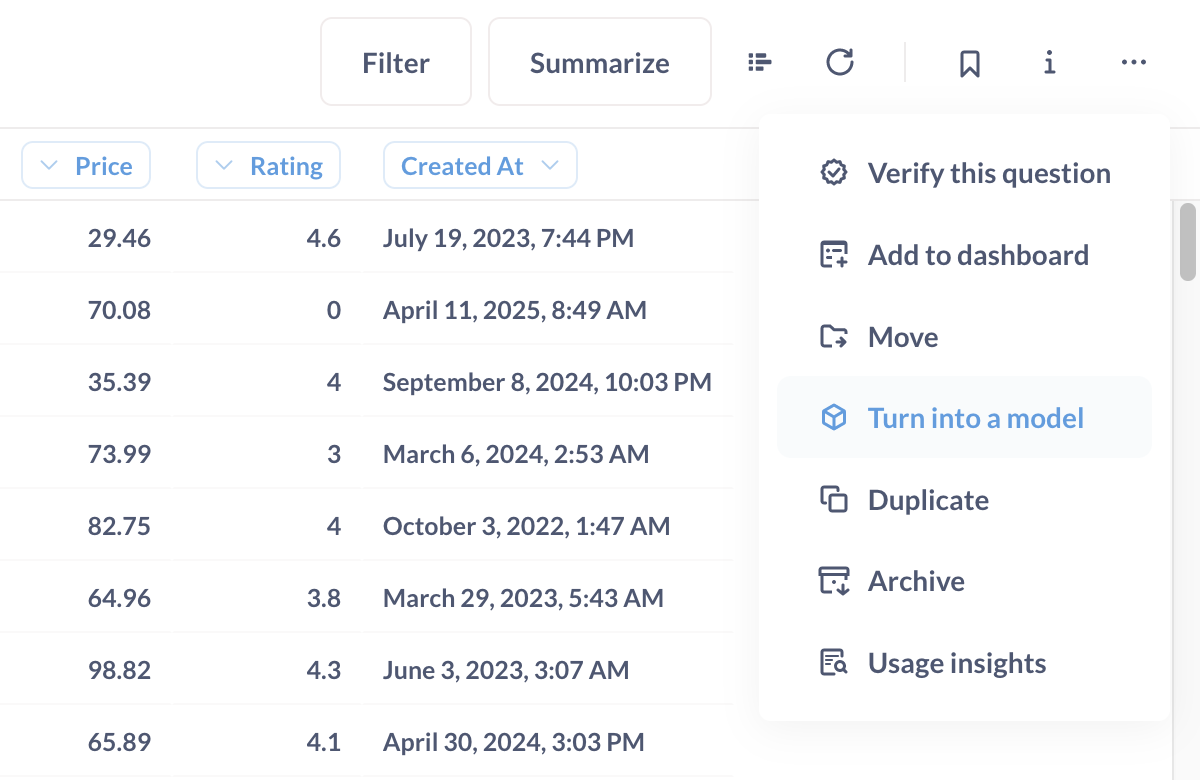Viewport: 1200px width, 780px height.
Task: Refresh the question results
Action: click(x=840, y=63)
